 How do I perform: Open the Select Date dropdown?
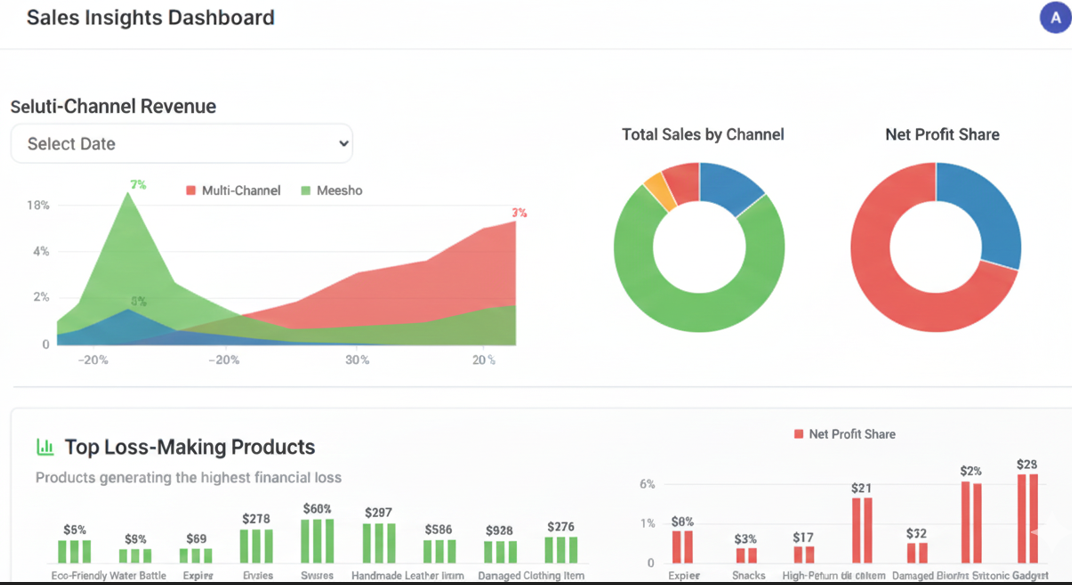pyautogui.click(x=182, y=144)
